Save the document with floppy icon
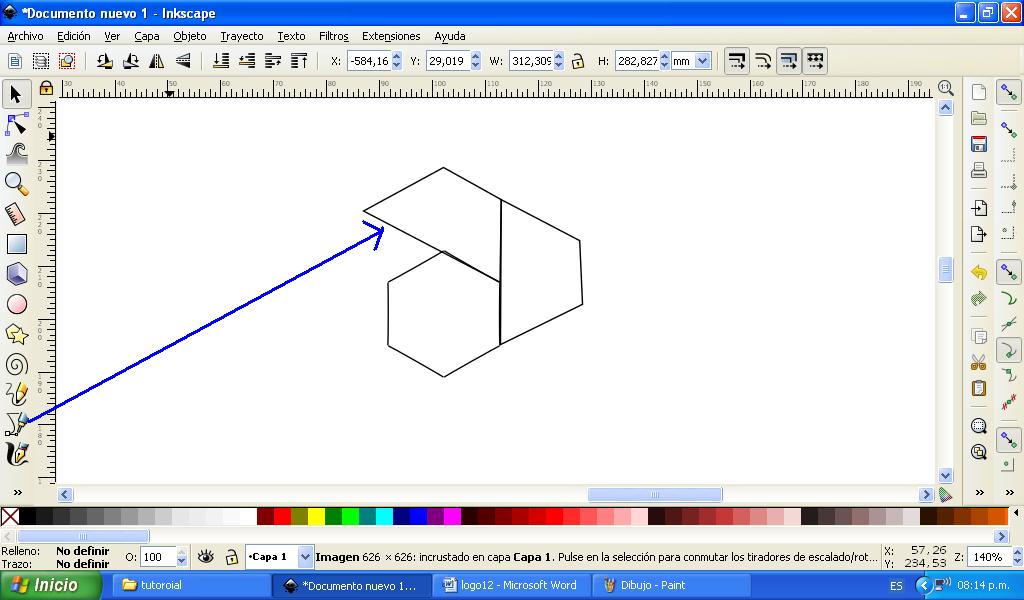This screenshot has height=600, width=1024. click(x=978, y=144)
